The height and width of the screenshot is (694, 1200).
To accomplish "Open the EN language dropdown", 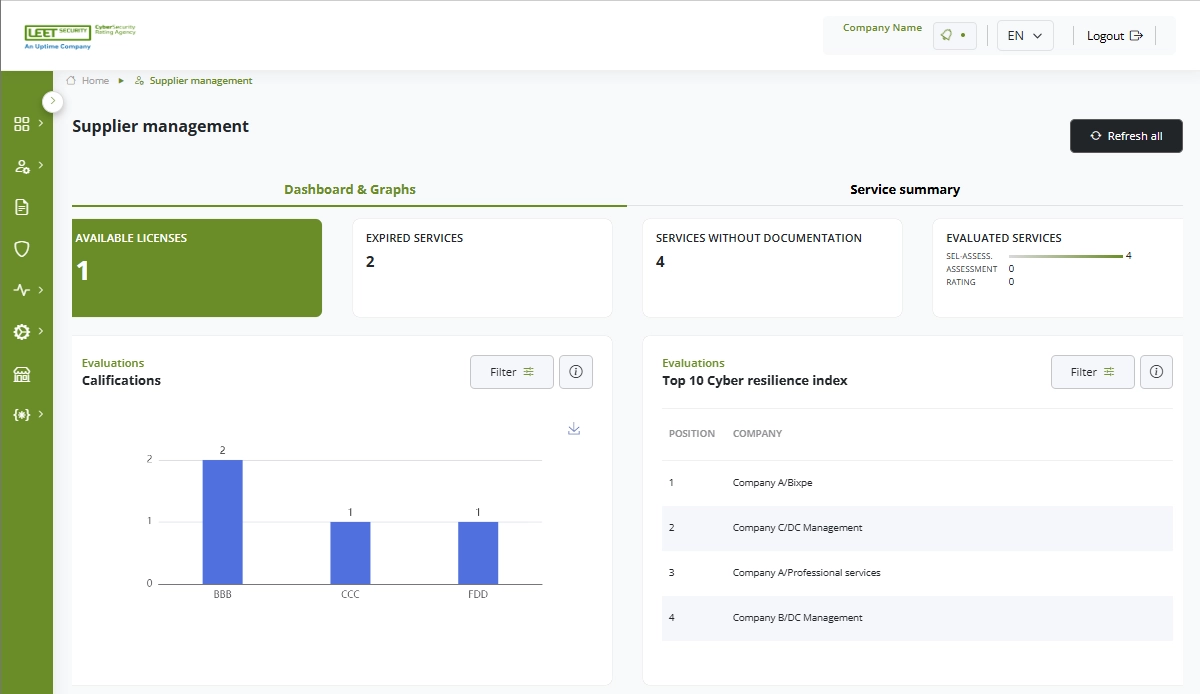I will [x=1025, y=35].
